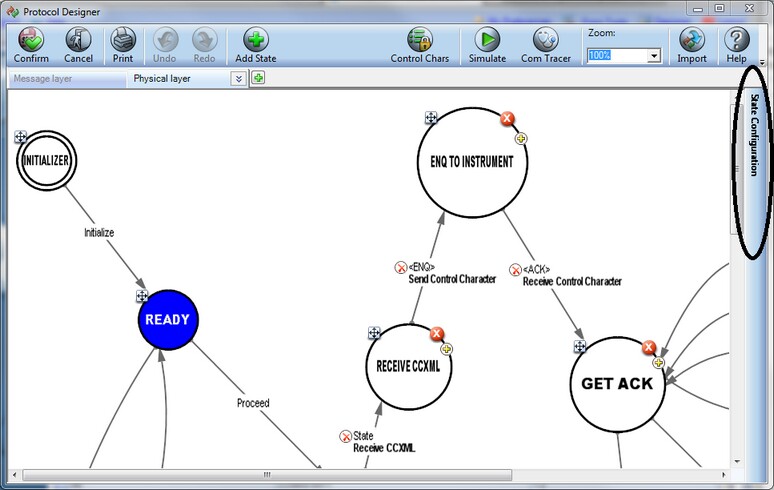Click the Print icon

123,40
